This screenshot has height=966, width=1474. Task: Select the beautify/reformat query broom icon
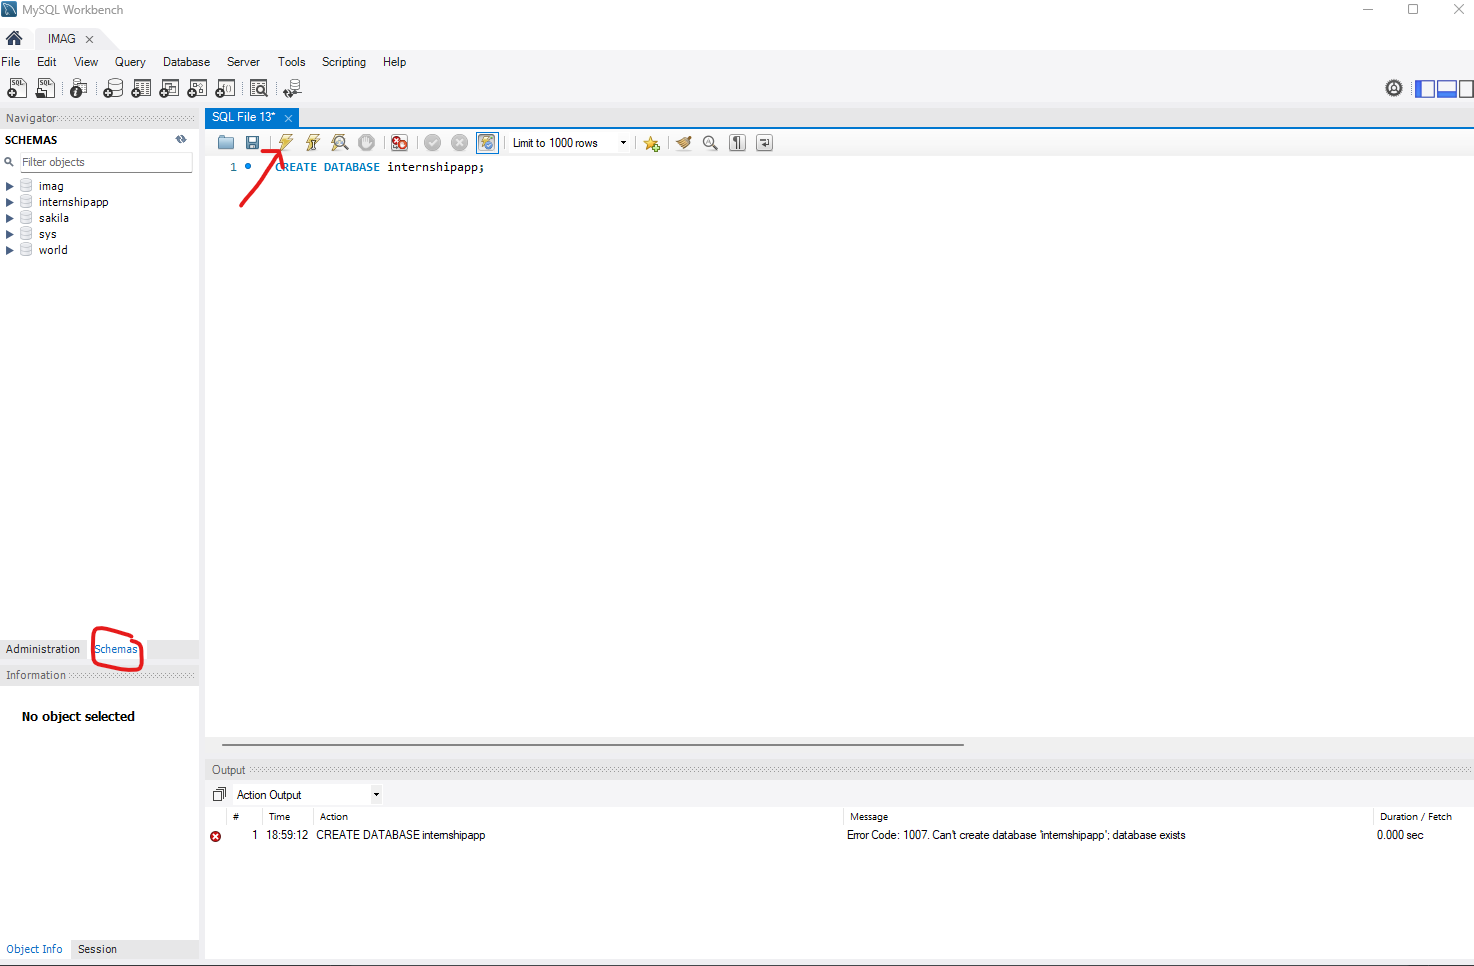pyautogui.click(x=683, y=142)
